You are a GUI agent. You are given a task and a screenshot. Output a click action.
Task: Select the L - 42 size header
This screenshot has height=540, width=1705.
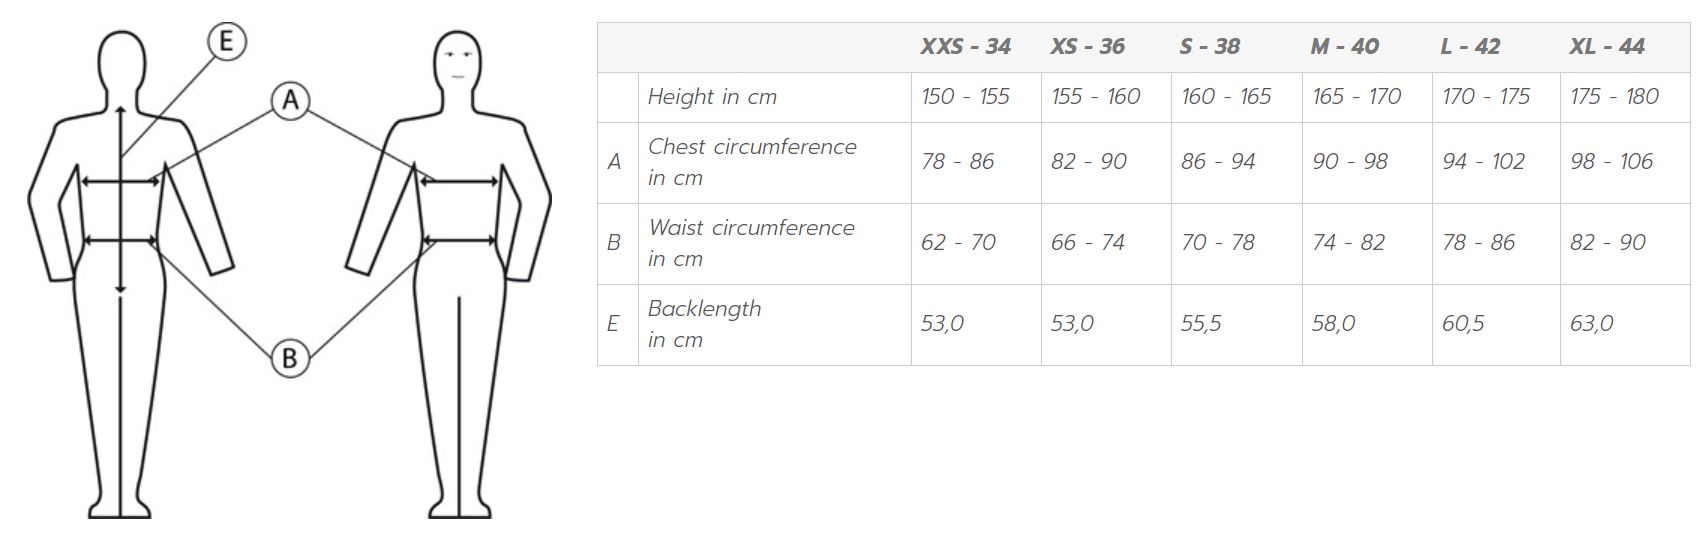click(1470, 47)
